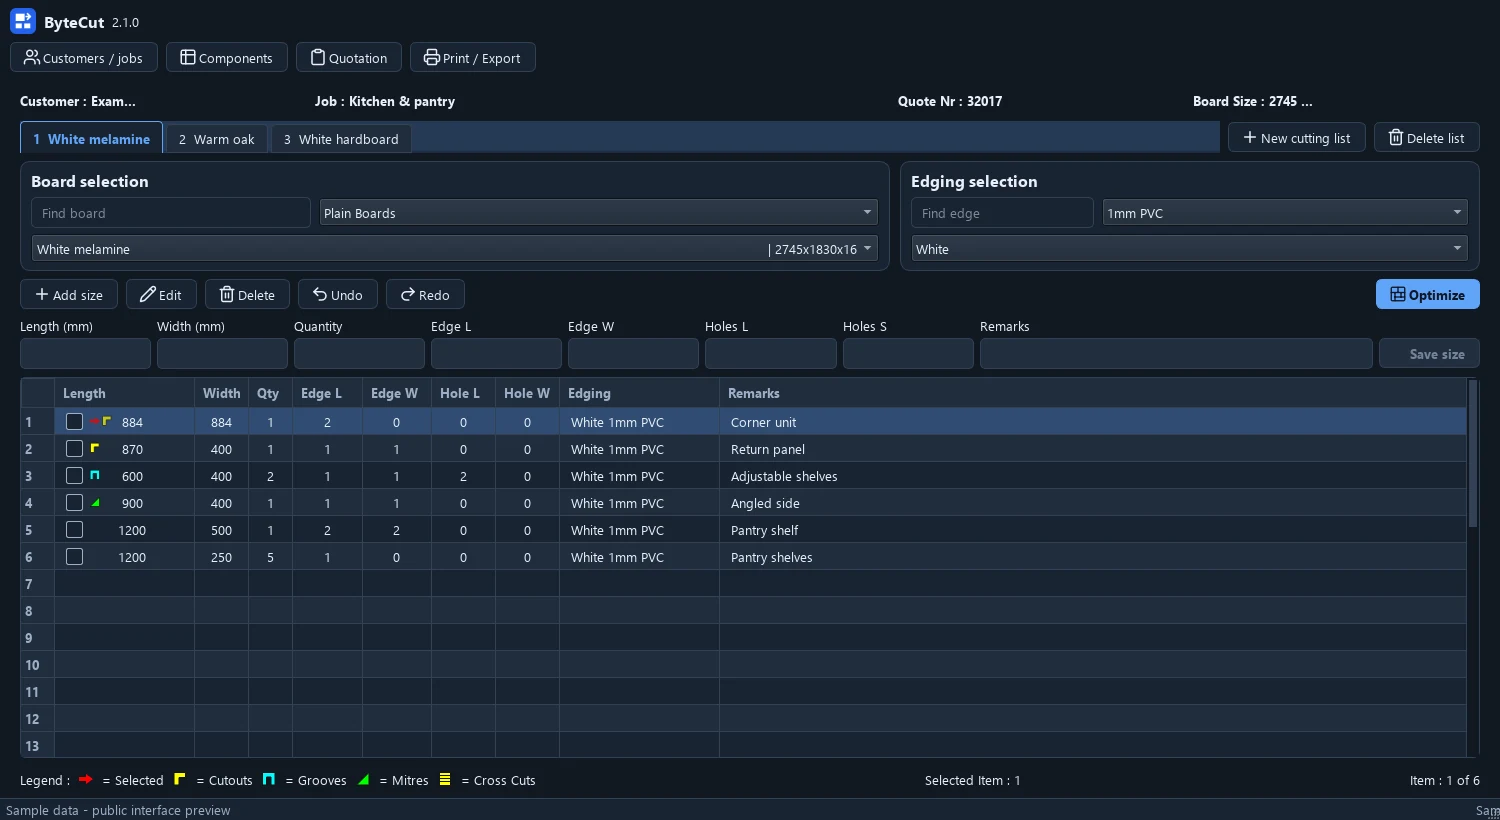This screenshot has height=820, width=1500.
Task: Click the Add size plus button
Action: click(x=69, y=294)
